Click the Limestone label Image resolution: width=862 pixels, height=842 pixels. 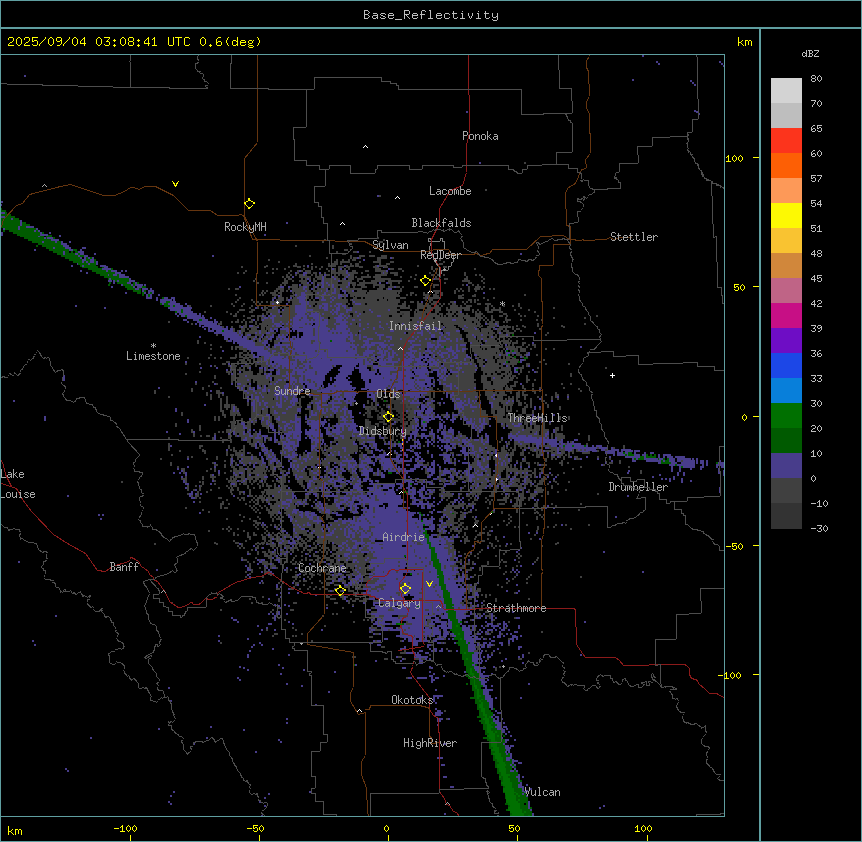[153, 356]
